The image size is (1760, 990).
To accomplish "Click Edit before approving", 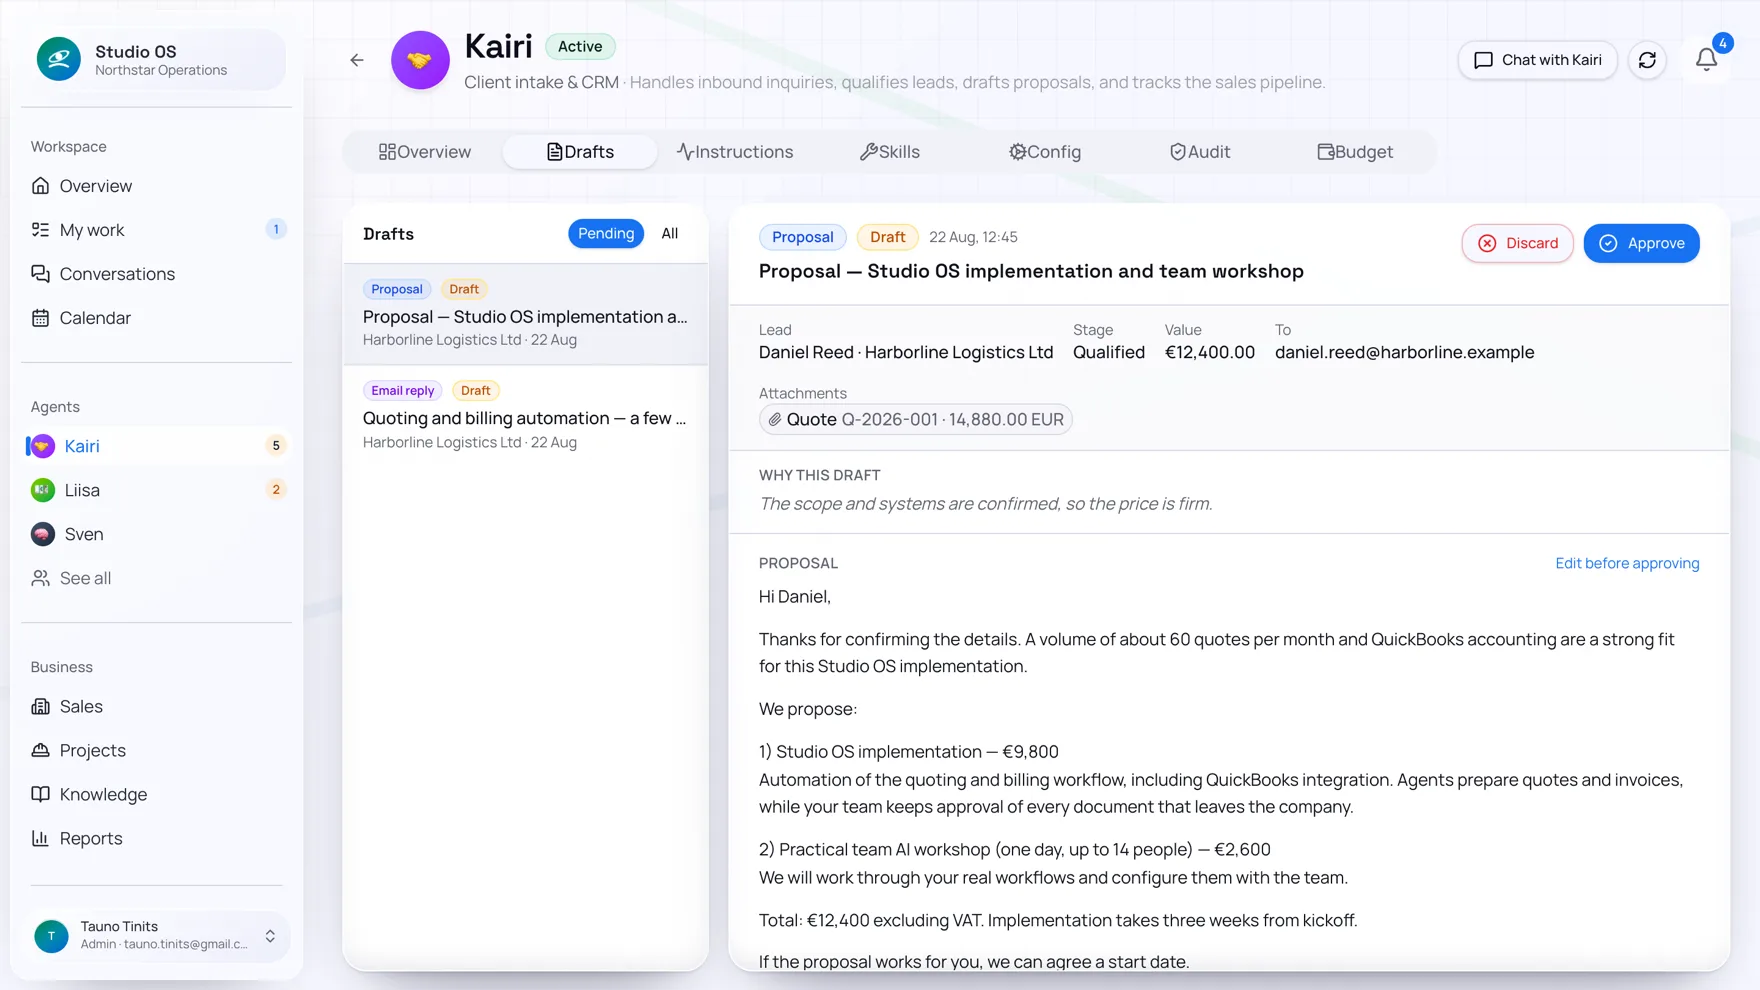I will [1627, 563].
